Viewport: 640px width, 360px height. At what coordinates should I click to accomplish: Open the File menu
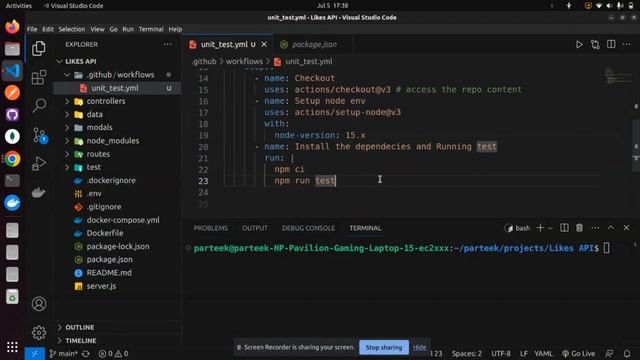click(32, 29)
